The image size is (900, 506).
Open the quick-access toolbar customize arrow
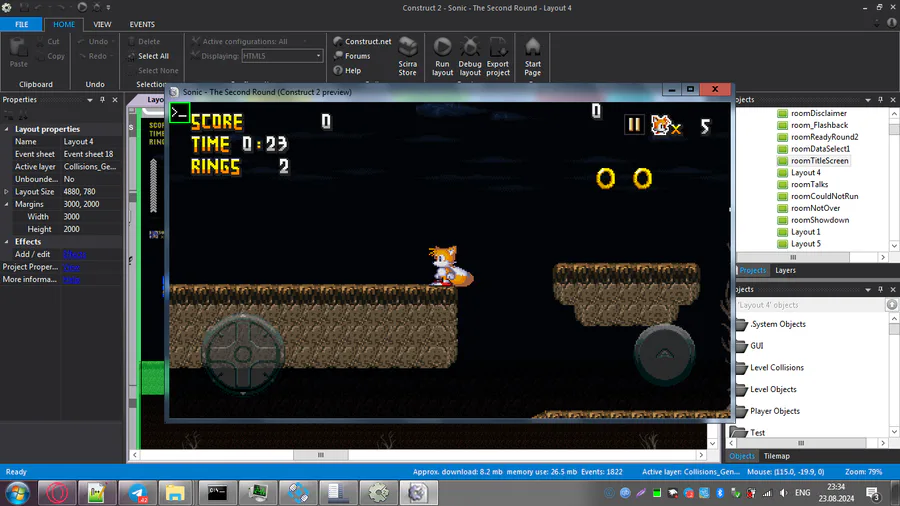(x=108, y=7)
